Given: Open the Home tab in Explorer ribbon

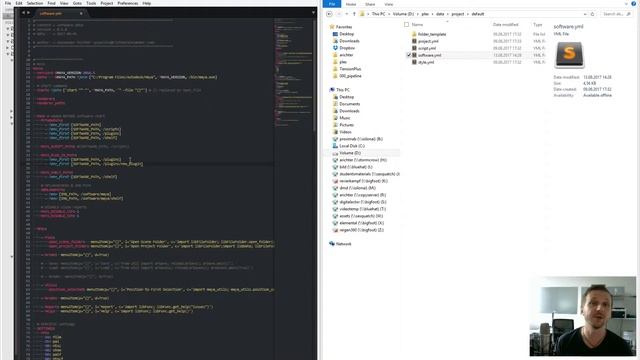Looking at the screenshot, I should [351, 4].
